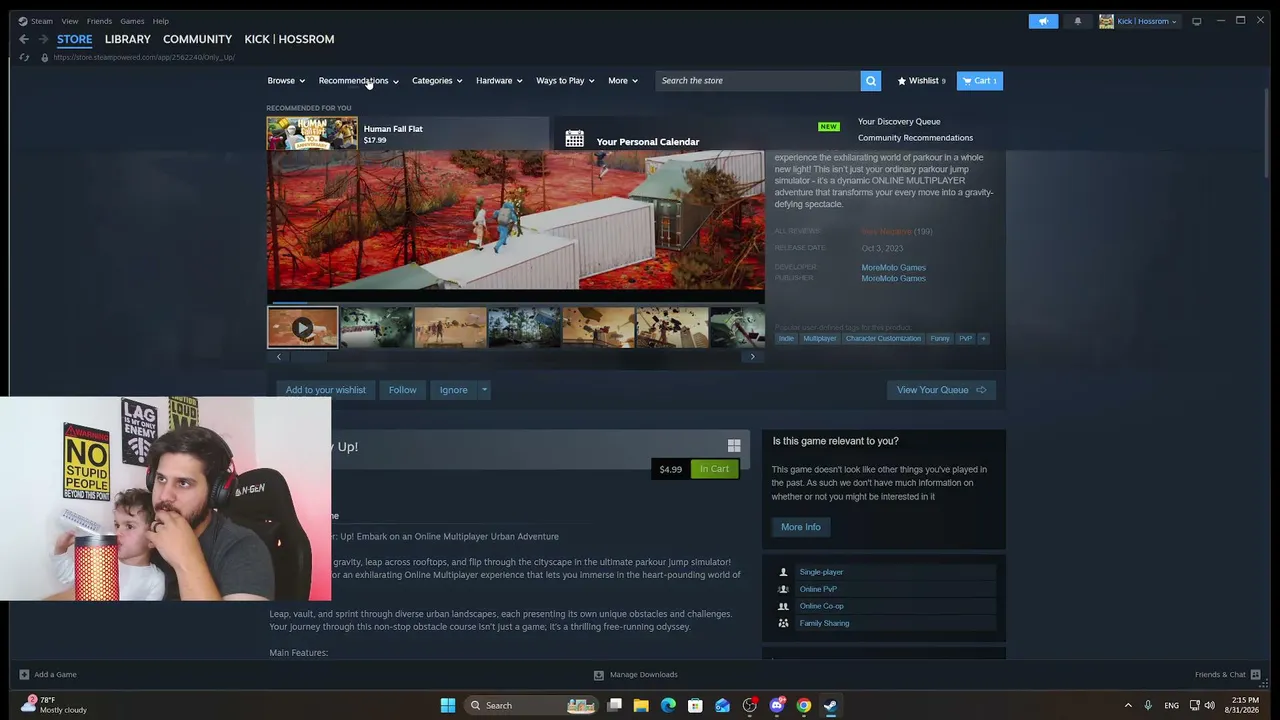Image resolution: width=1280 pixels, height=720 pixels.
Task: Click the Manage Downloads icon
Action: coord(599,675)
